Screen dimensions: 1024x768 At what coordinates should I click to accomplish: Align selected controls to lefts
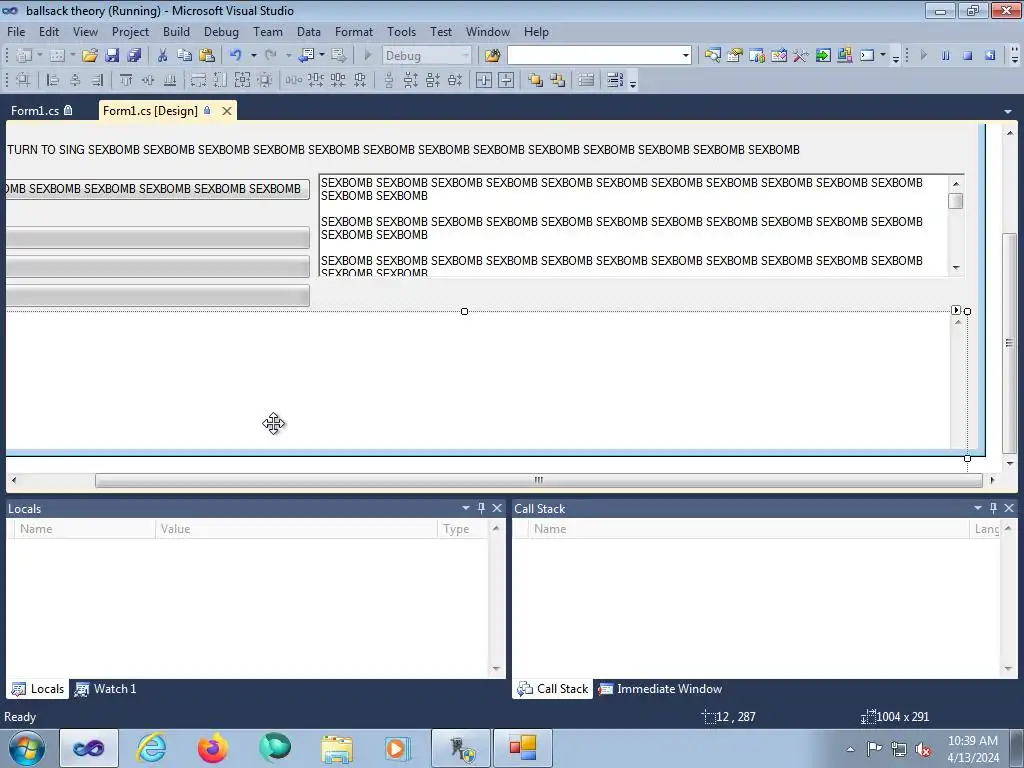coord(53,80)
